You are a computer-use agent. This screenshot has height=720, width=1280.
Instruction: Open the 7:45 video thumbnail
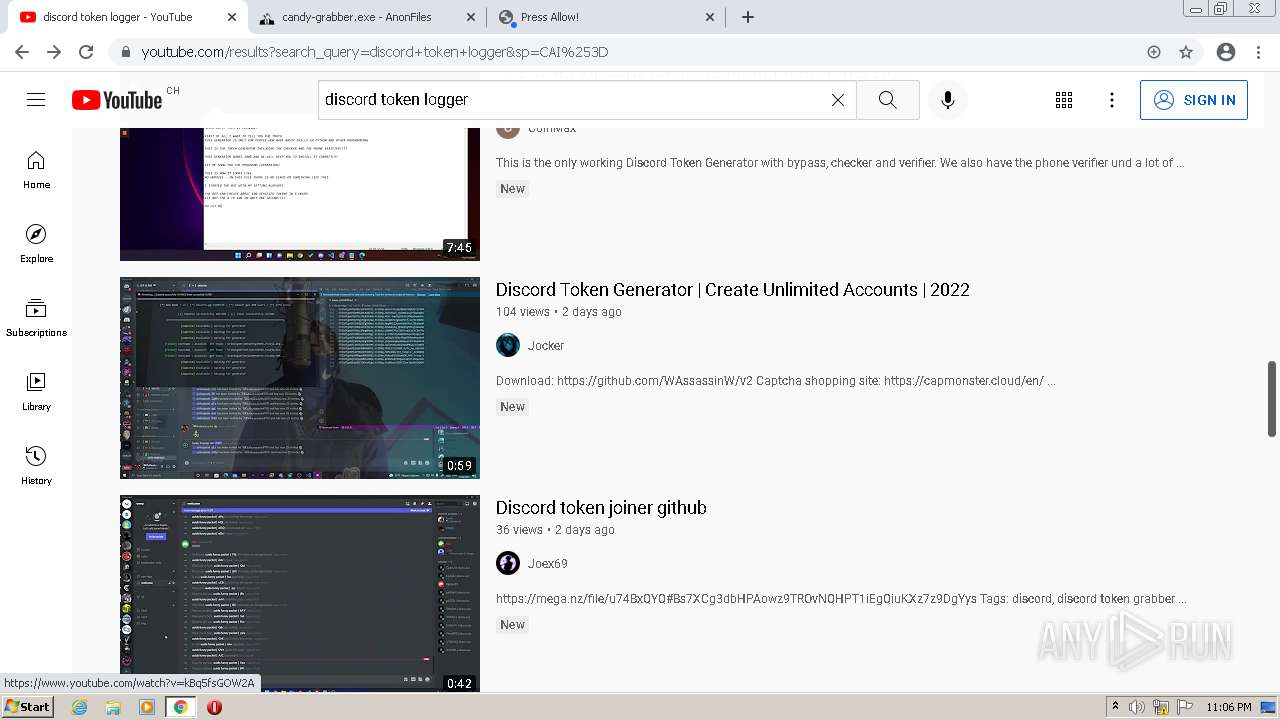click(300, 194)
